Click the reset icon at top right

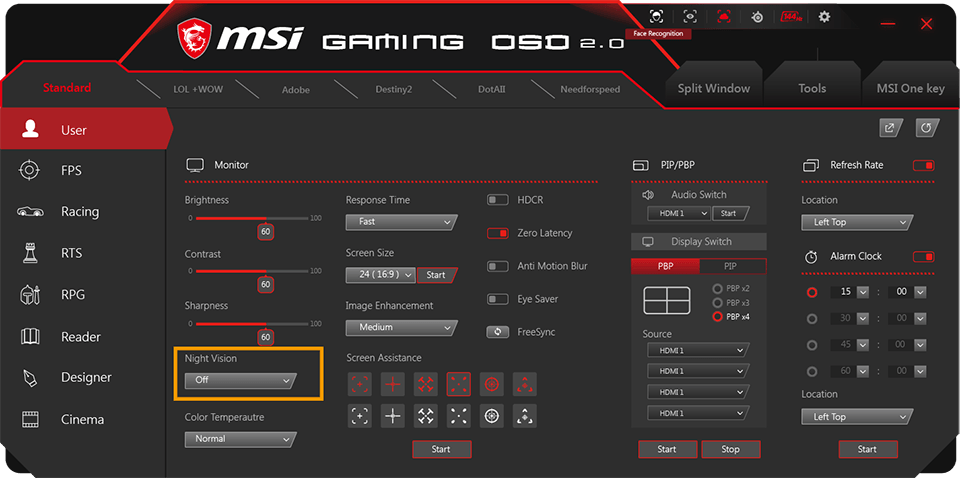[x=926, y=128]
